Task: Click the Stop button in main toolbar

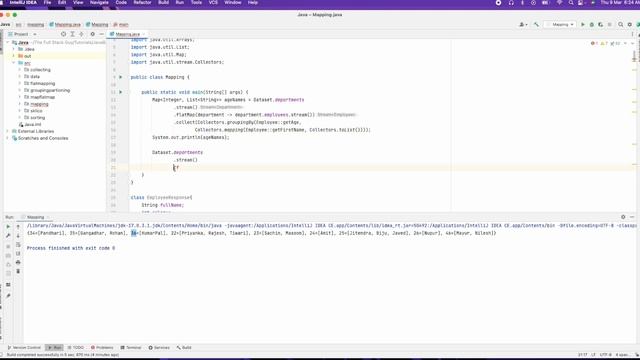Action: (610, 24)
